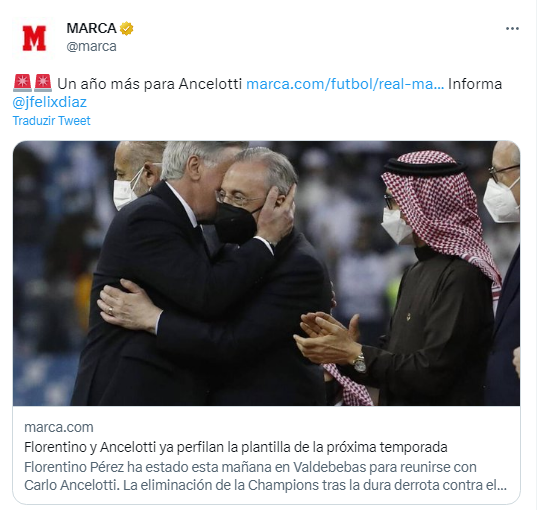Open the @marca handle profile
The width and height of the screenshot is (550, 510).
tap(91, 46)
